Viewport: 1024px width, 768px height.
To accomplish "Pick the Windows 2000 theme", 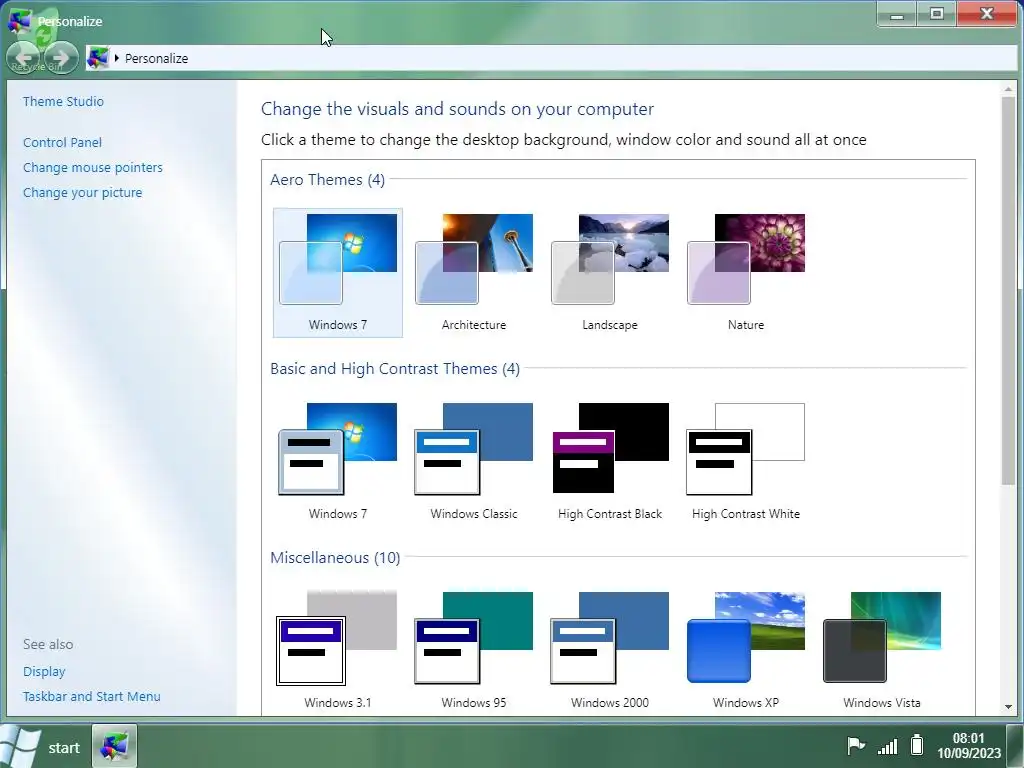I will point(610,650).
